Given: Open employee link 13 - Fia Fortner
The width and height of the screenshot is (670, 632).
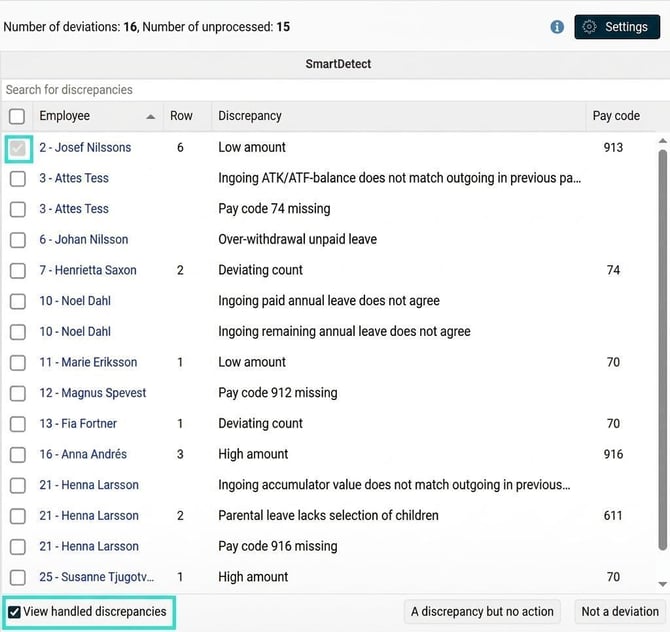Looking at the screenshot, I should point(78,423).
